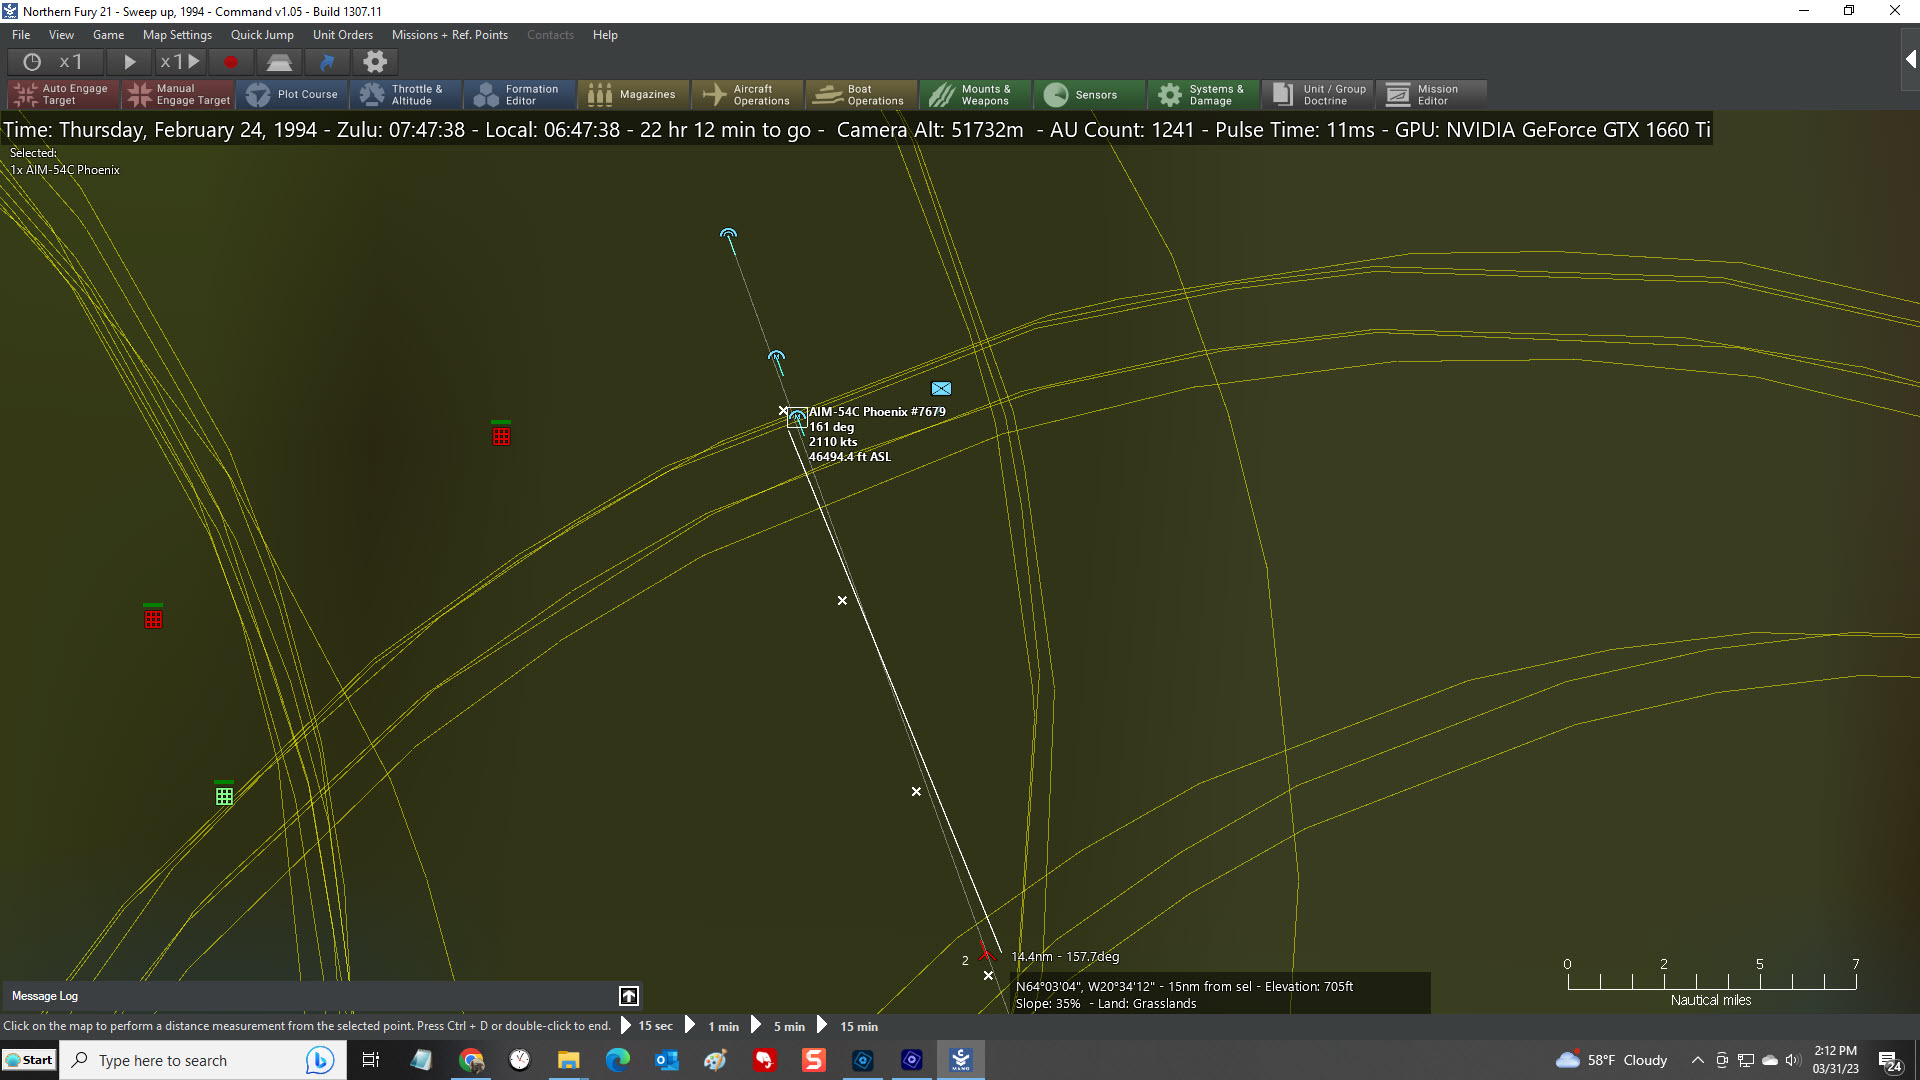Click the red record button
Viewport: 1920px width, 1080px height.
231,62
